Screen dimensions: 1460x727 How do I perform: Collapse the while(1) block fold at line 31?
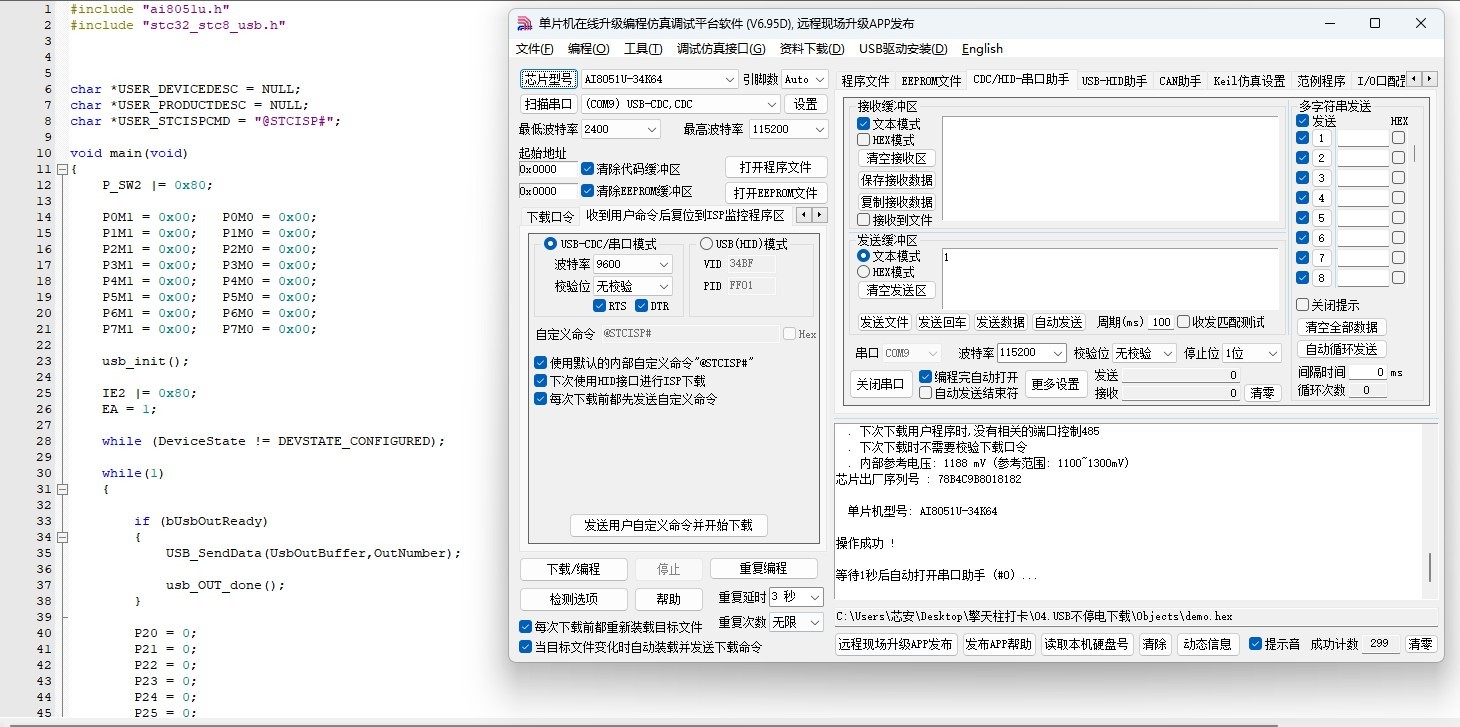tap(61, 489)
